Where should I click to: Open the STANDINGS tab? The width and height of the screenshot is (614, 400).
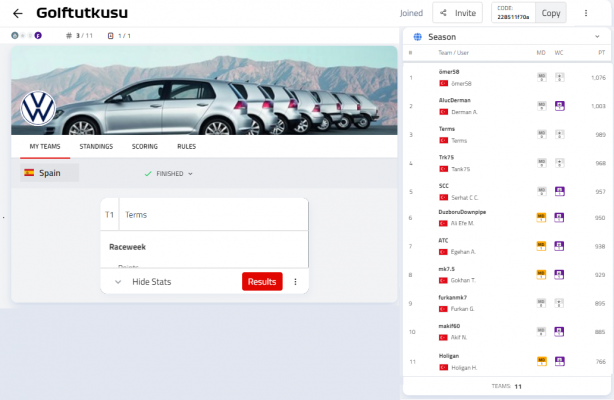tap(96, 147)
